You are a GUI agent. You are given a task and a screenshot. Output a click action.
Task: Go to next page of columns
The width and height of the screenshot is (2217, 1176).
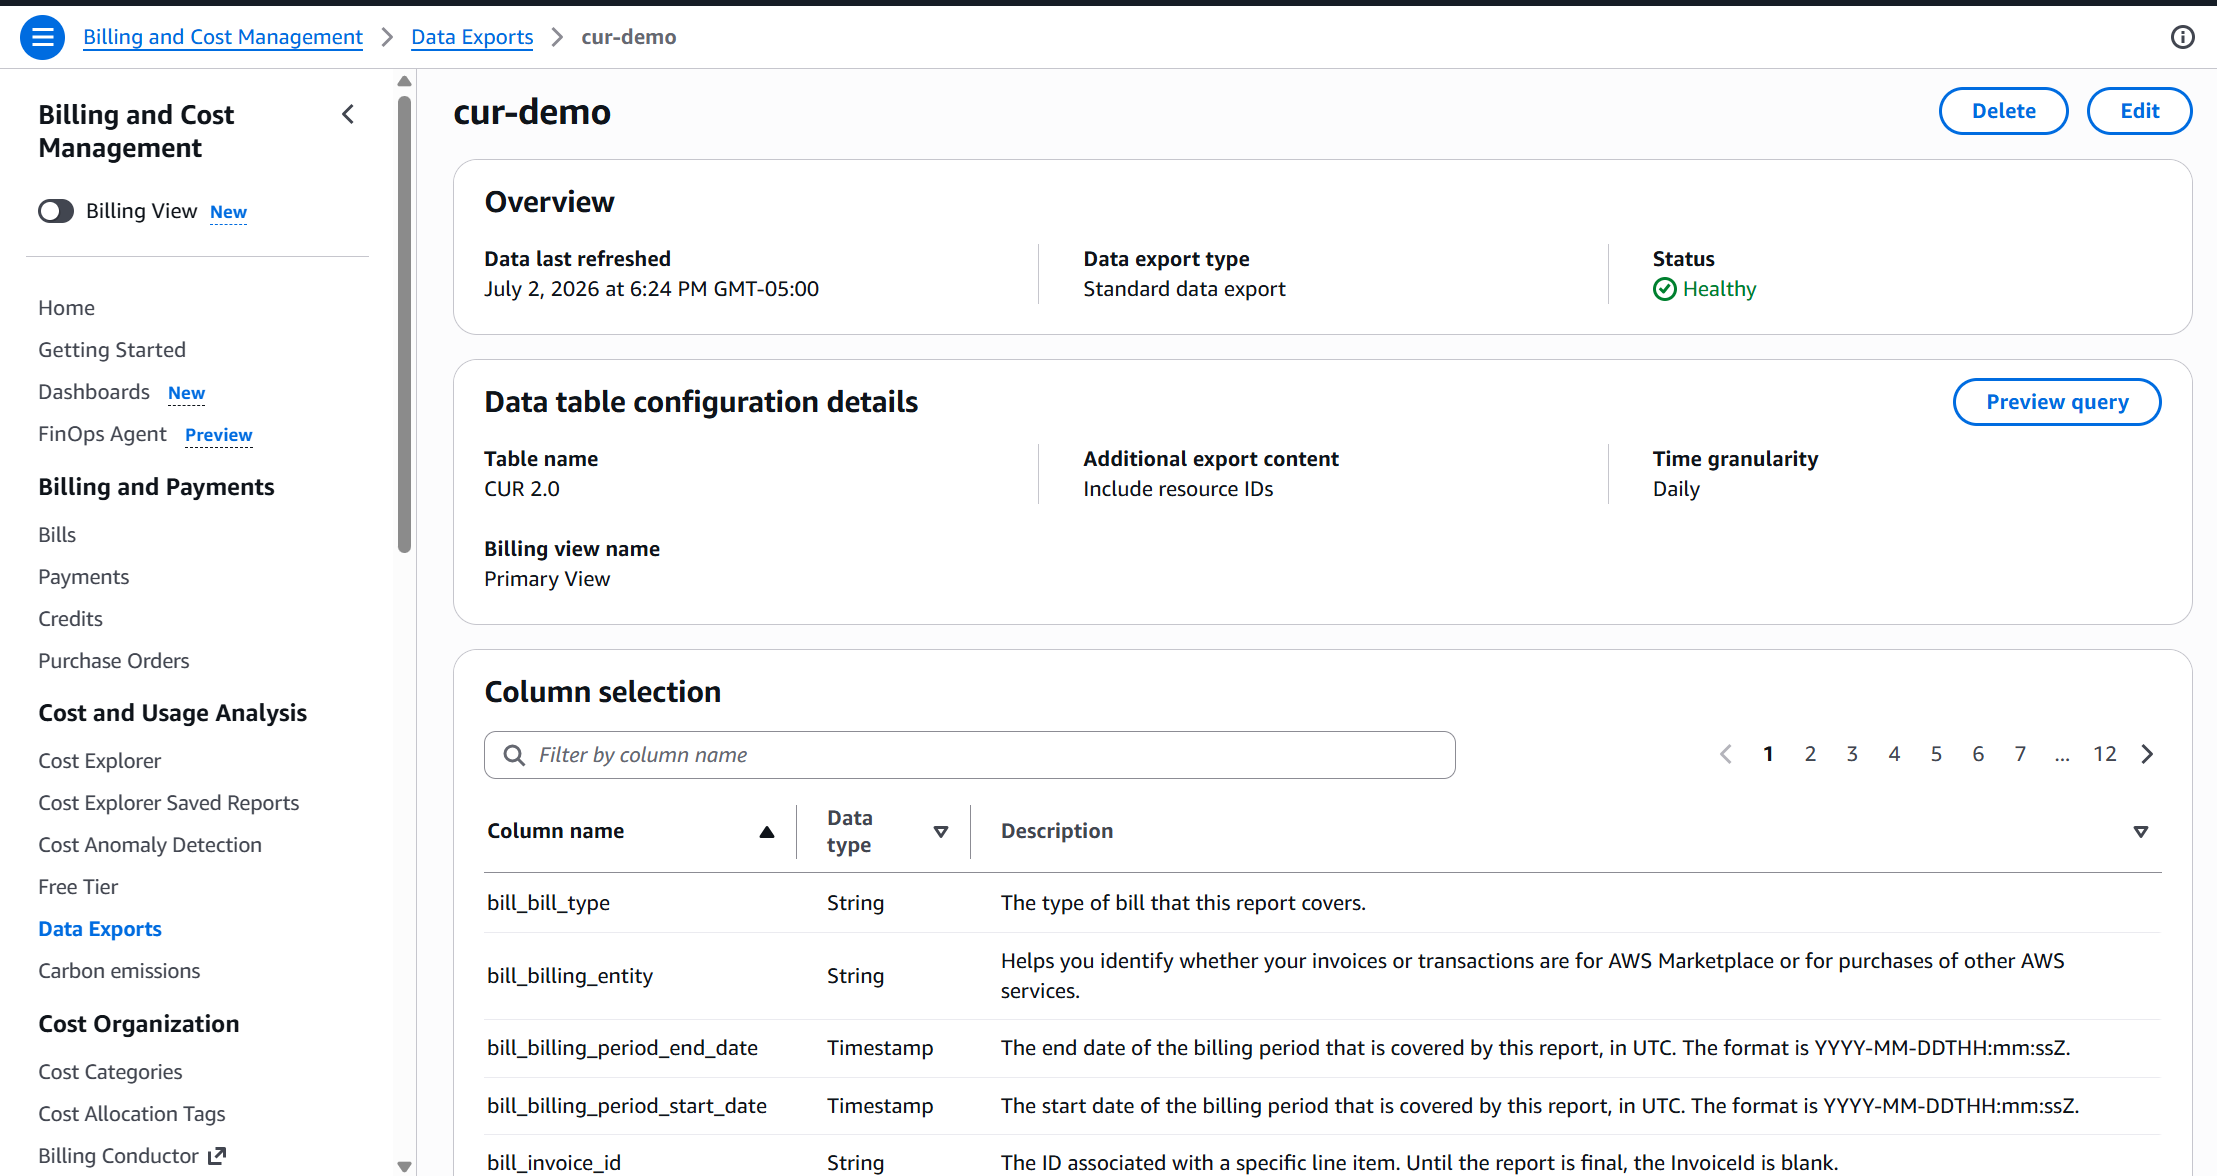click(2147, 754)
